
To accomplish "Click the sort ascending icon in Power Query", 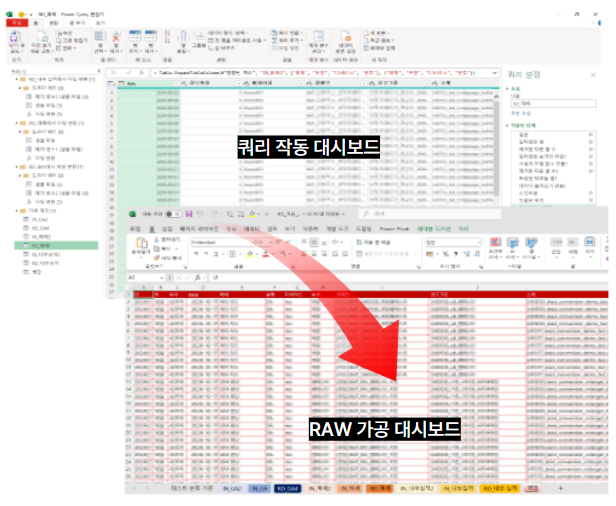I will 167,34.
